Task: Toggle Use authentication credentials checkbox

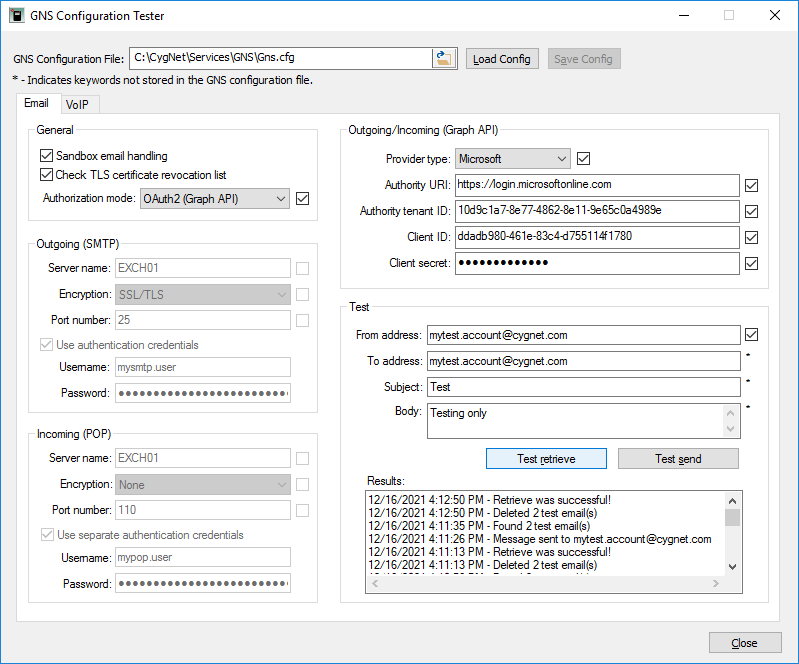Action: (46, 344)
